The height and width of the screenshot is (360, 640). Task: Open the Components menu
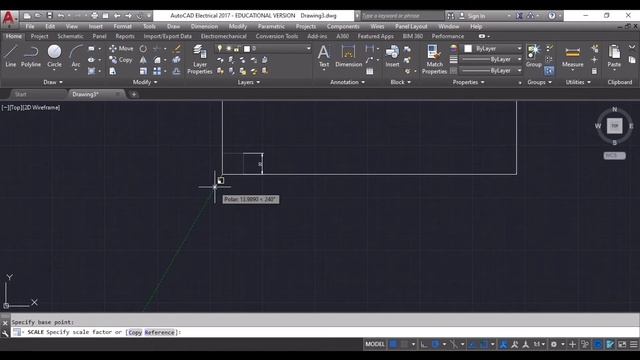click(343, 26)
